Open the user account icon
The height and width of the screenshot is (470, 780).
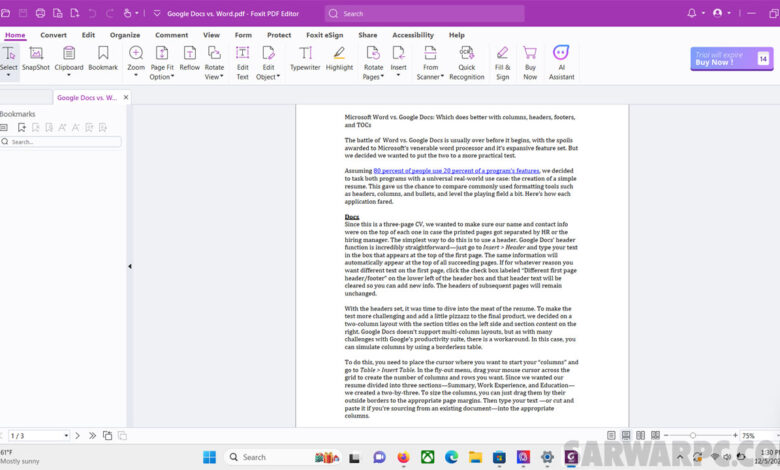(x=717, y=13)
